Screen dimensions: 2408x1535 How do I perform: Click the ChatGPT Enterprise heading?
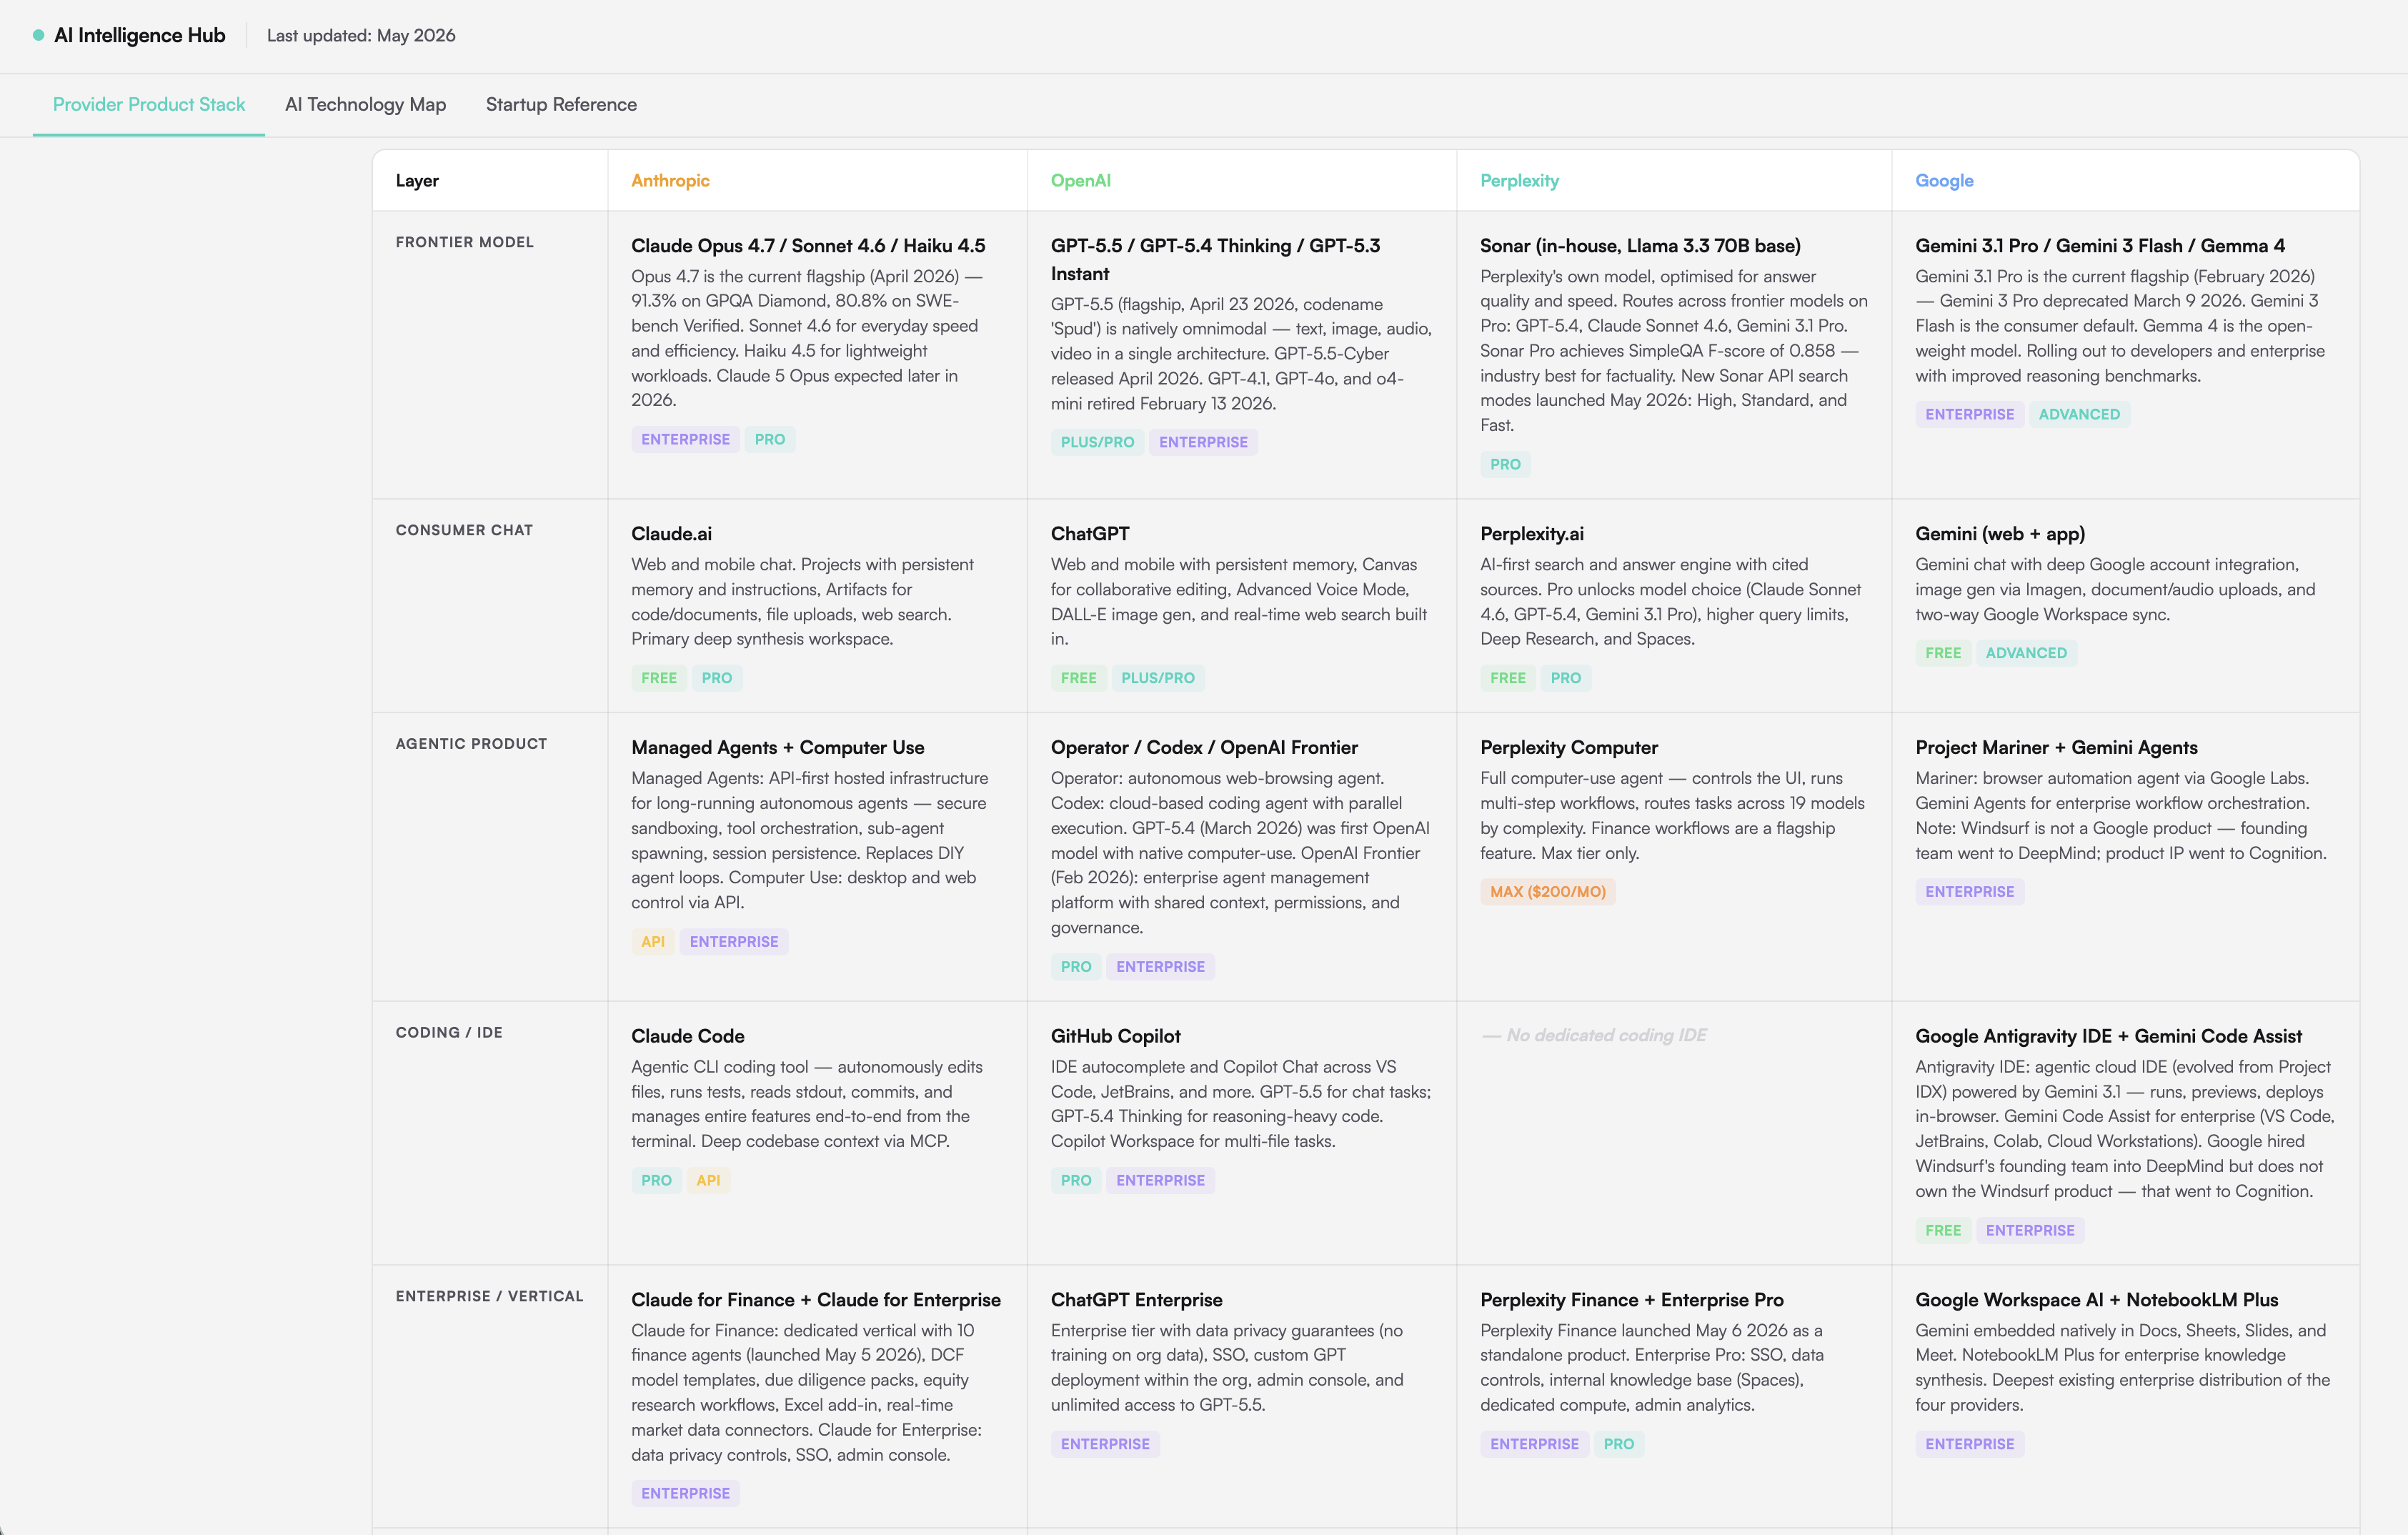[1136, 1299]
